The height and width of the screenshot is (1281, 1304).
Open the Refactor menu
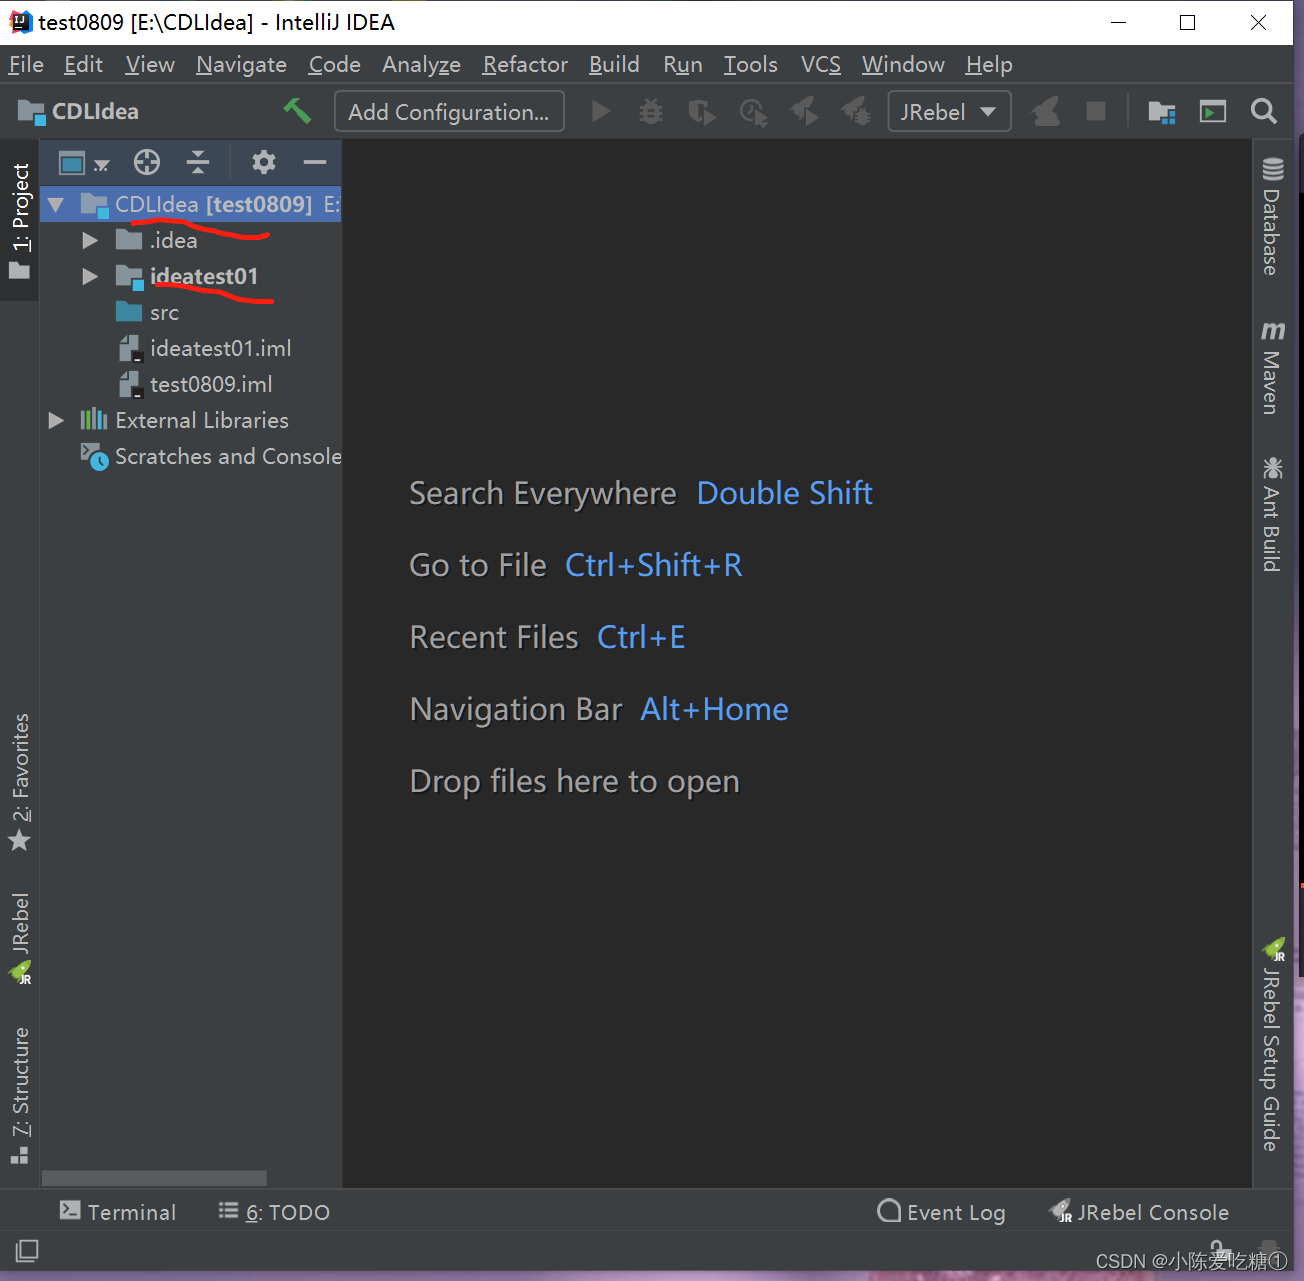click(x=524, y=65)
